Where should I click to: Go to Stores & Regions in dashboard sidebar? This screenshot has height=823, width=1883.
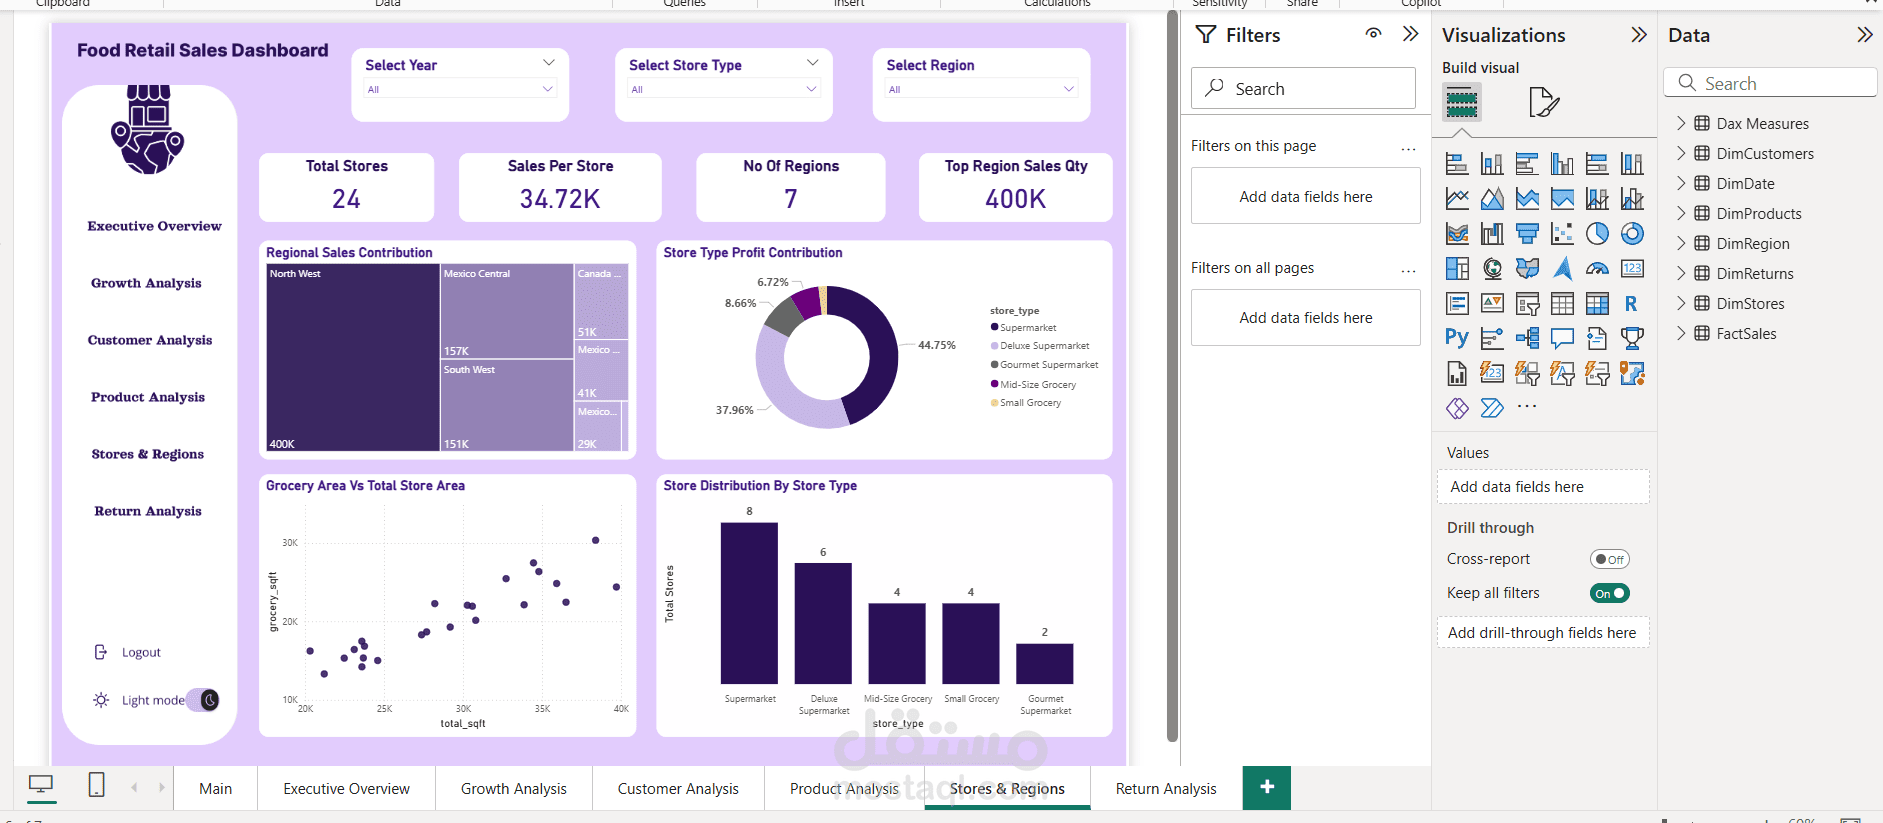point(148,454)
